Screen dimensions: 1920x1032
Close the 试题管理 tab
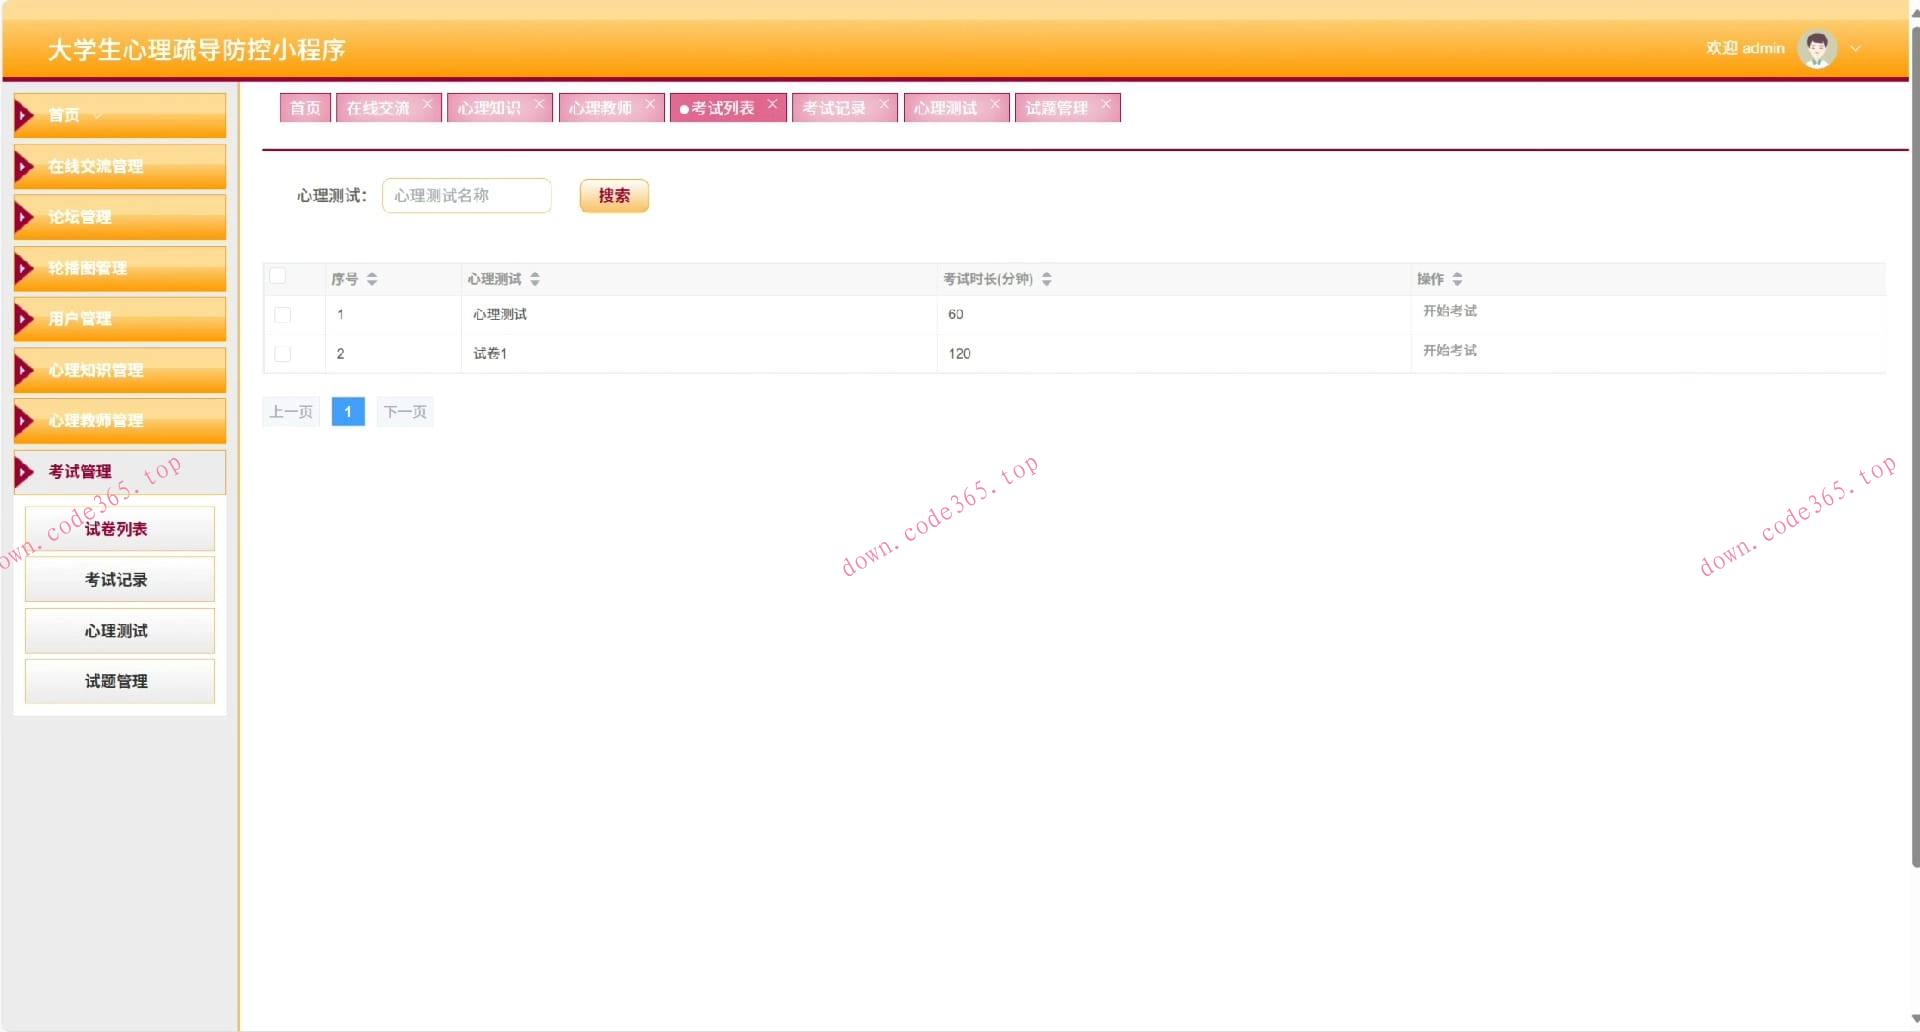click(x=1106, y=104)
